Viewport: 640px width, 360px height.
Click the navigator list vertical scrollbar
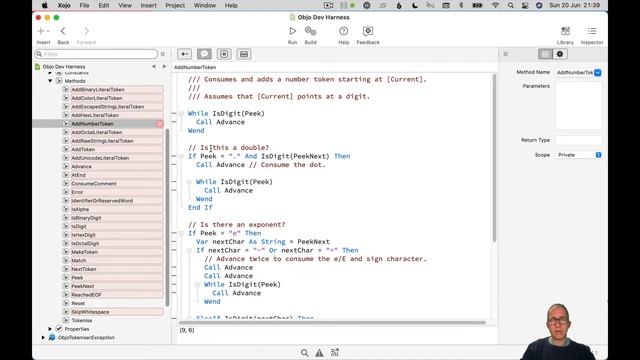tap(167, 218)
